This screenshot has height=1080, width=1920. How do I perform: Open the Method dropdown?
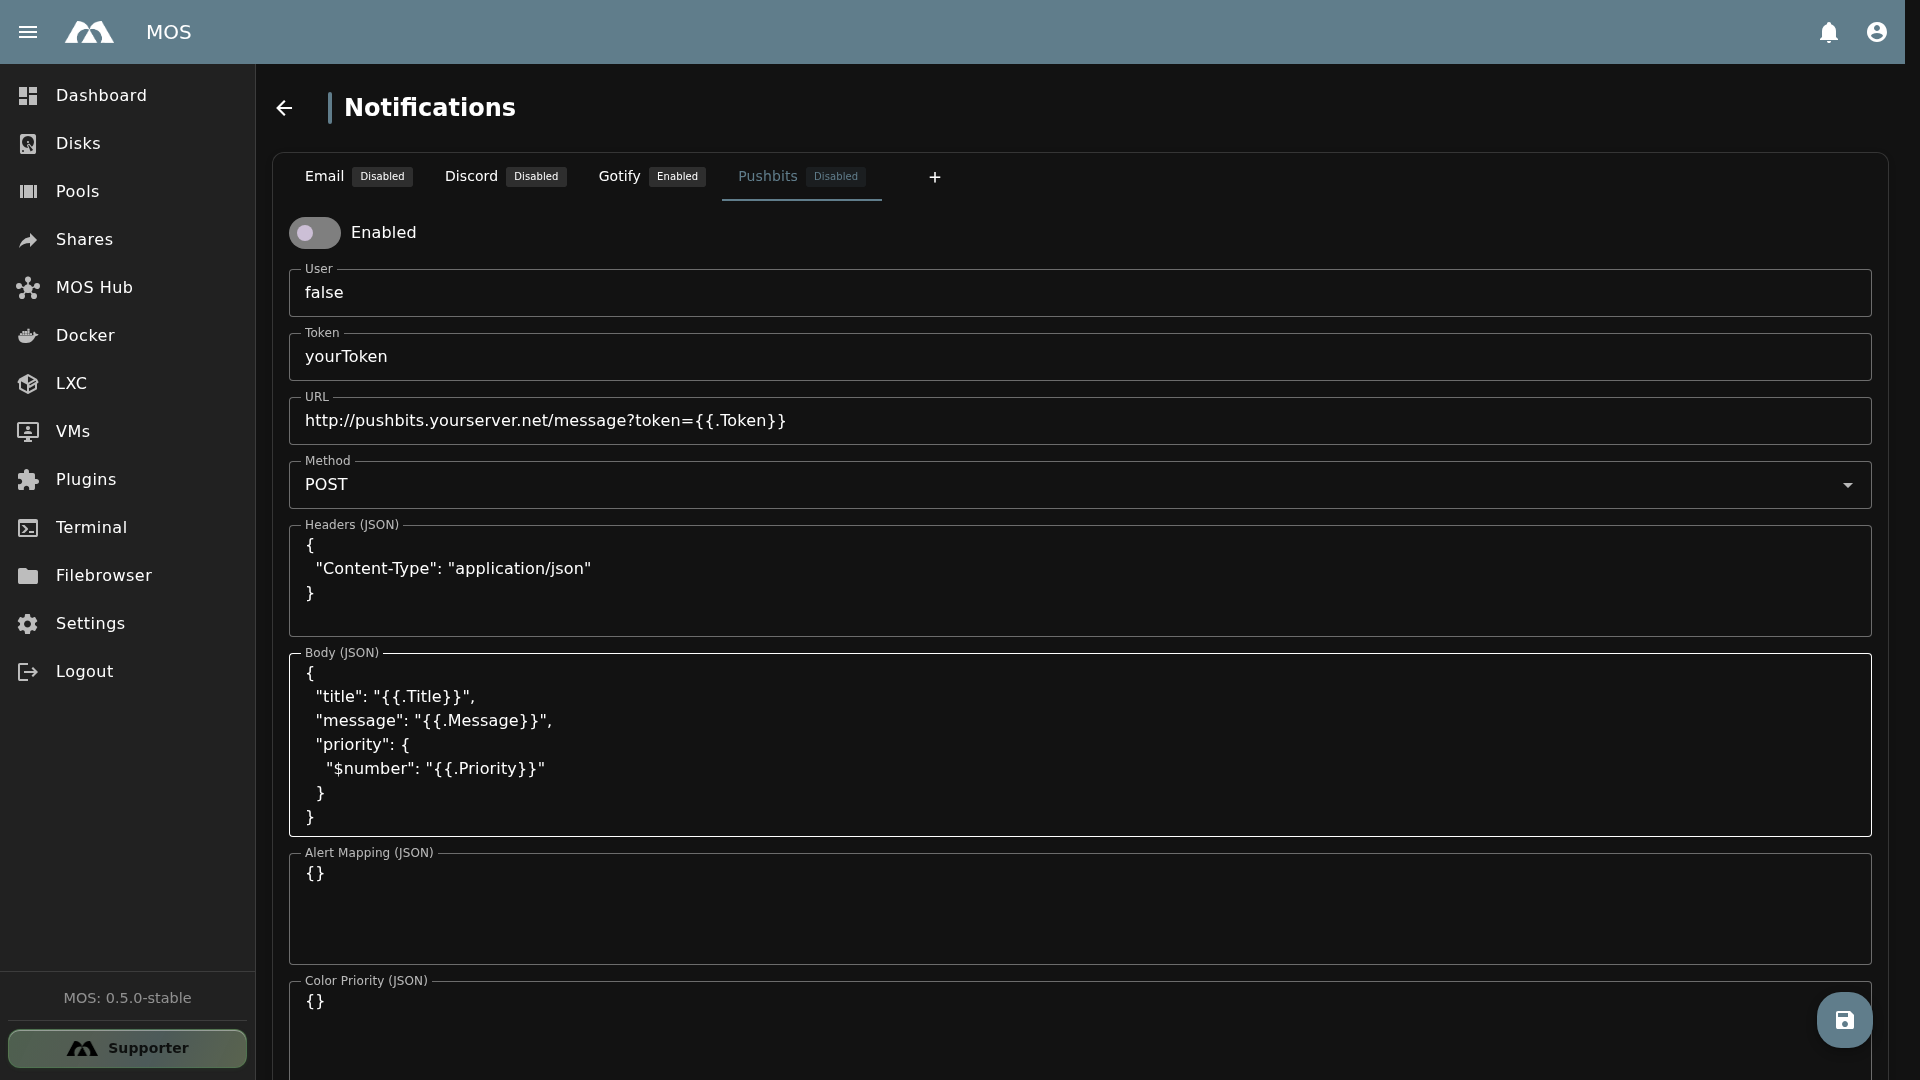(x=1080, y=485)
